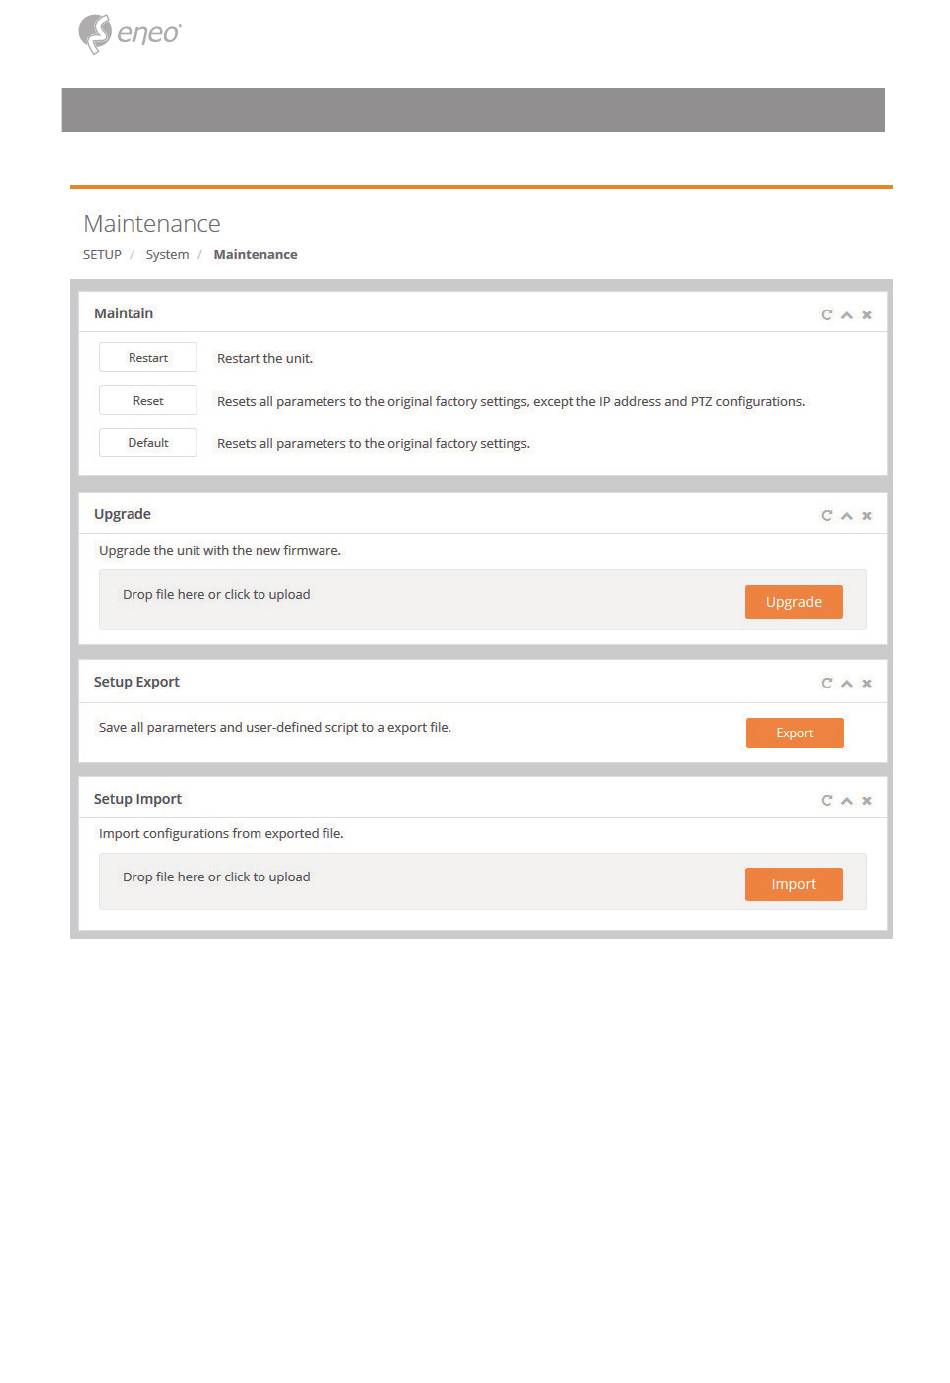Open the SETUP breadcrumb link

tap(102, 255)
